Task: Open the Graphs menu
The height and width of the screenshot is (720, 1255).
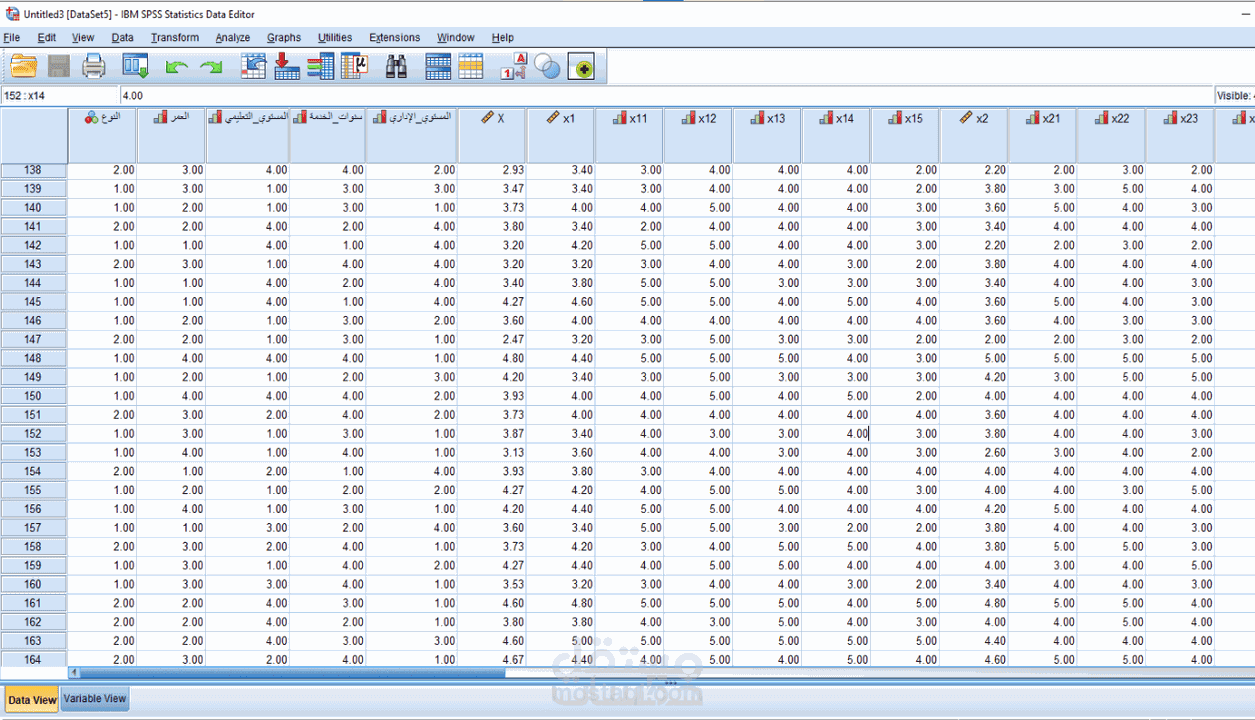Action: [284, 37]
